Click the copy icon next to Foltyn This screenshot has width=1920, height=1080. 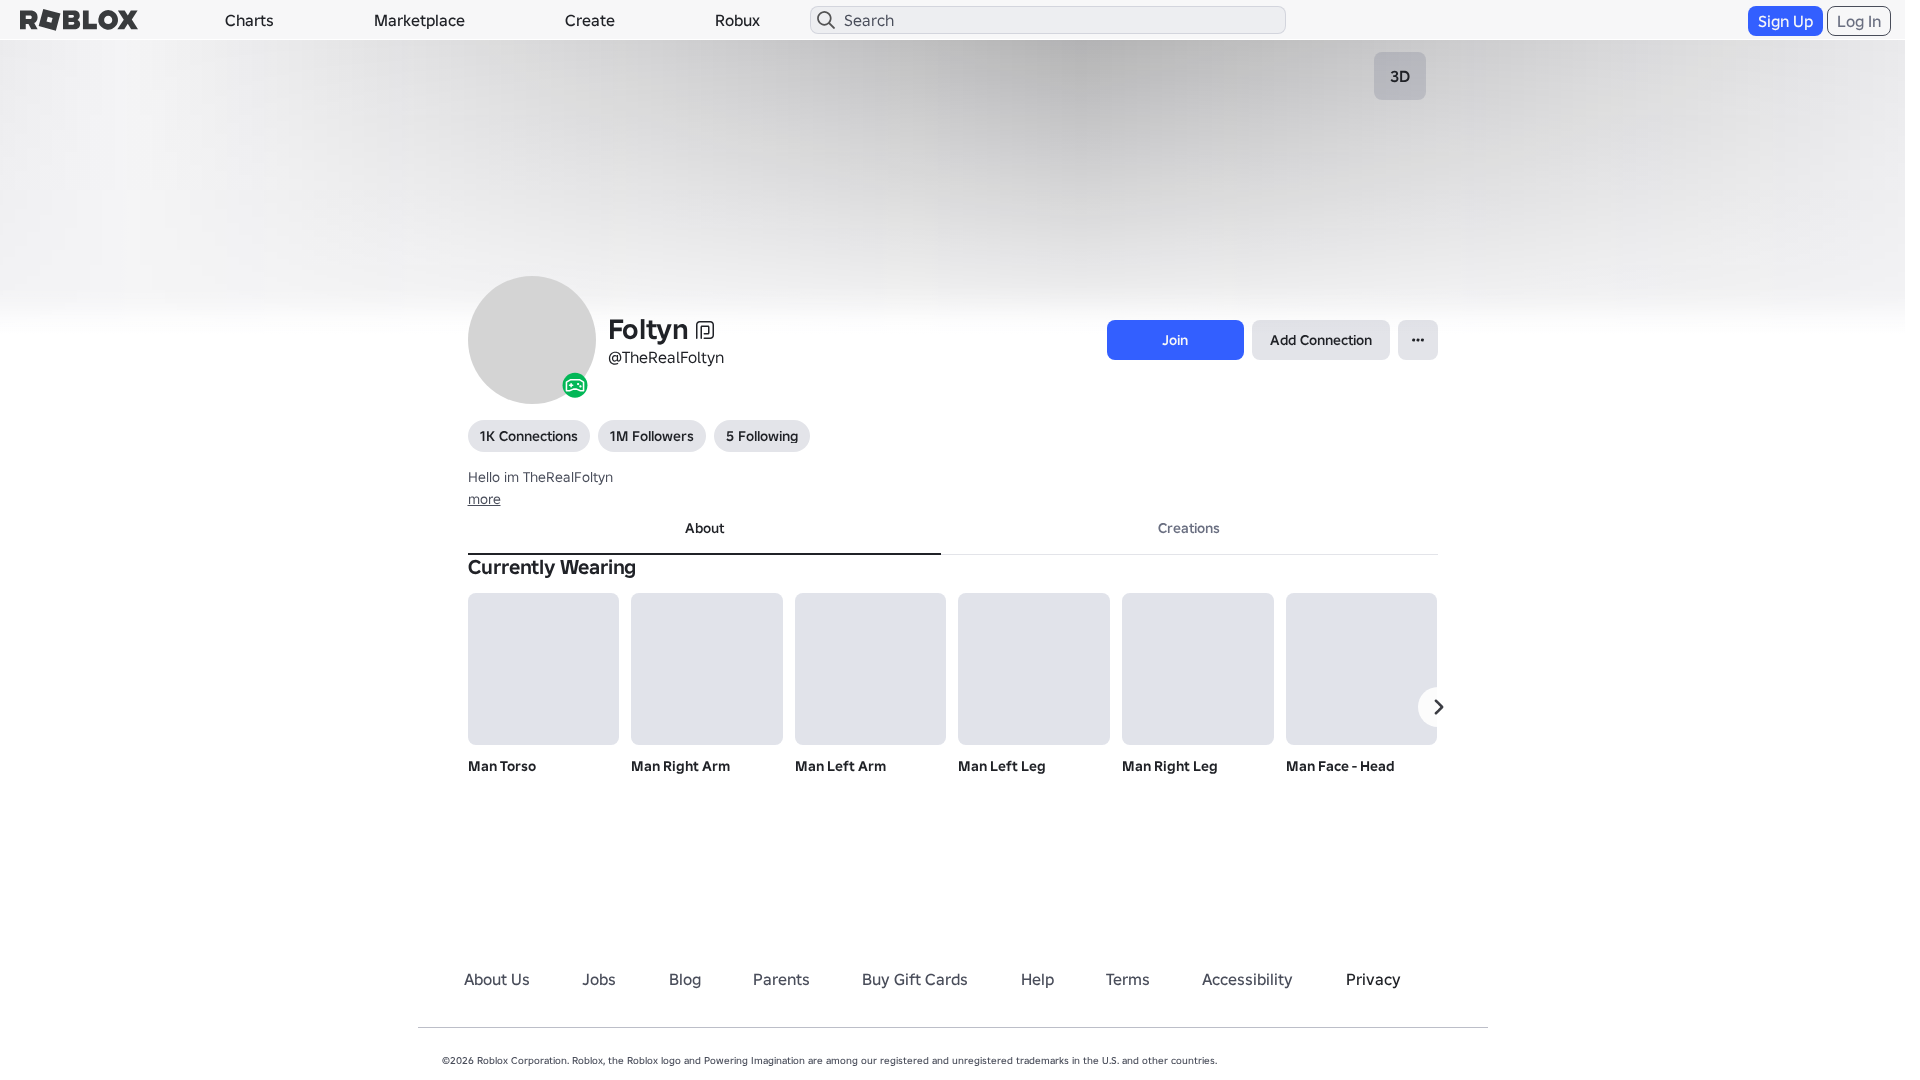(x=705, y=330)
